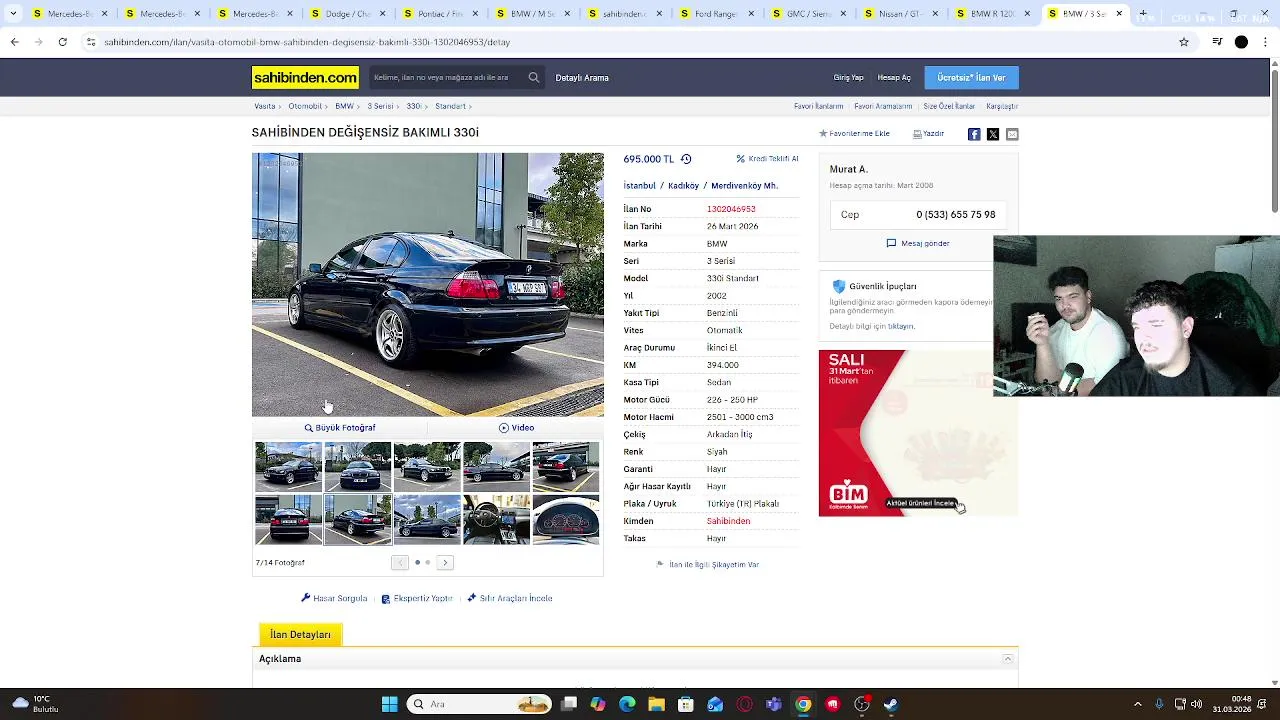Screen dimensions: 1280x720
Task: Open Steam from taskbar
Action: (x=890, y=704)
